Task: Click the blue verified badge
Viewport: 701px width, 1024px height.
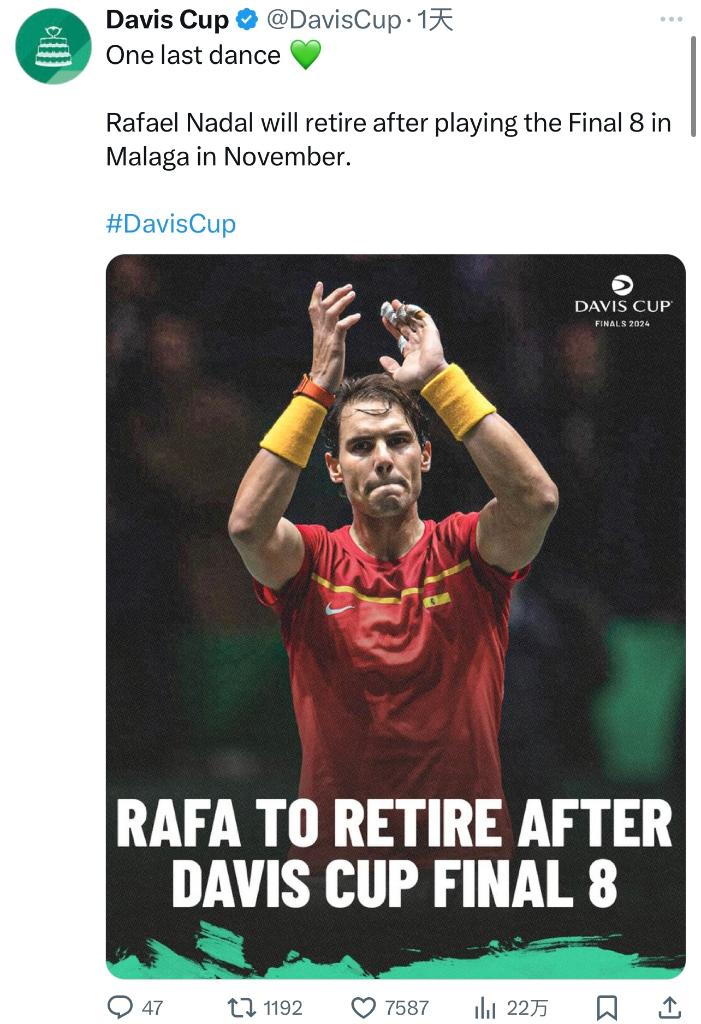Action: point(247,20)
